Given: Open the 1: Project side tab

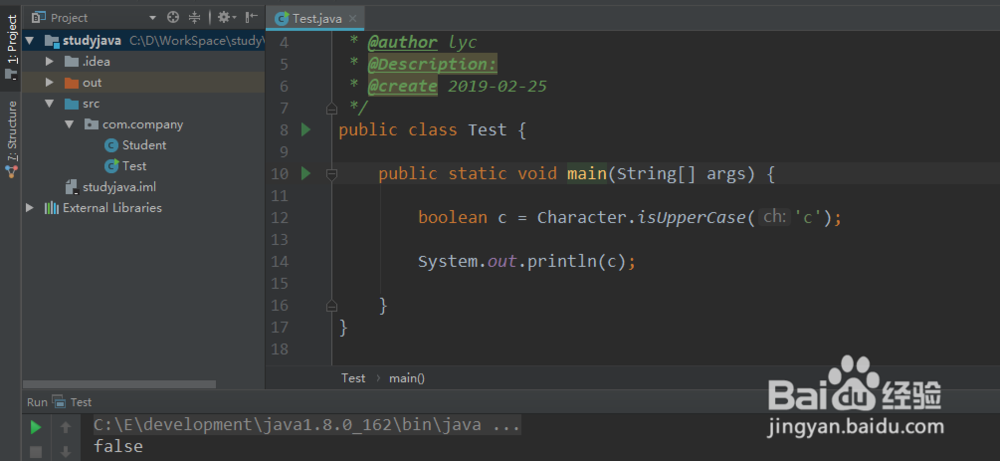Looking at the screenshot, I should 11,46.
